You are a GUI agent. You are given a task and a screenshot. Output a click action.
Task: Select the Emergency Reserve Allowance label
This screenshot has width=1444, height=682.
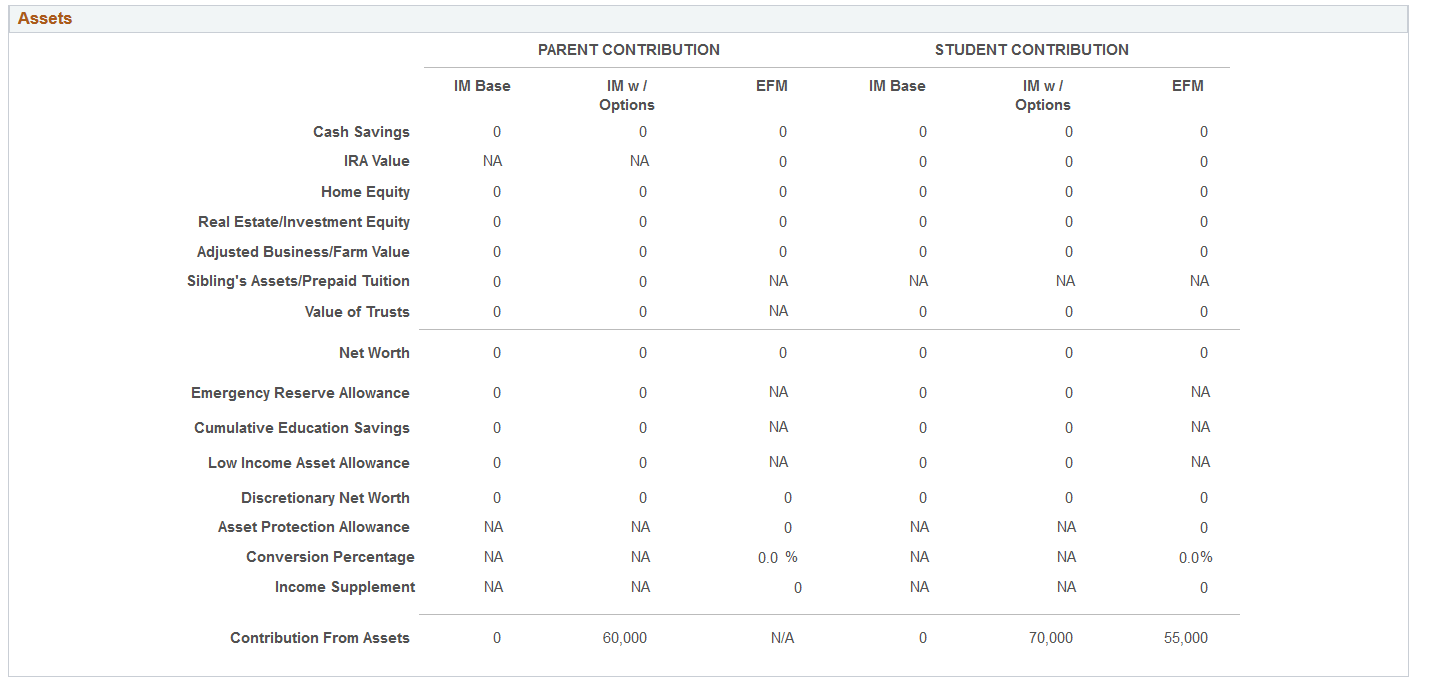click(300, 392)
